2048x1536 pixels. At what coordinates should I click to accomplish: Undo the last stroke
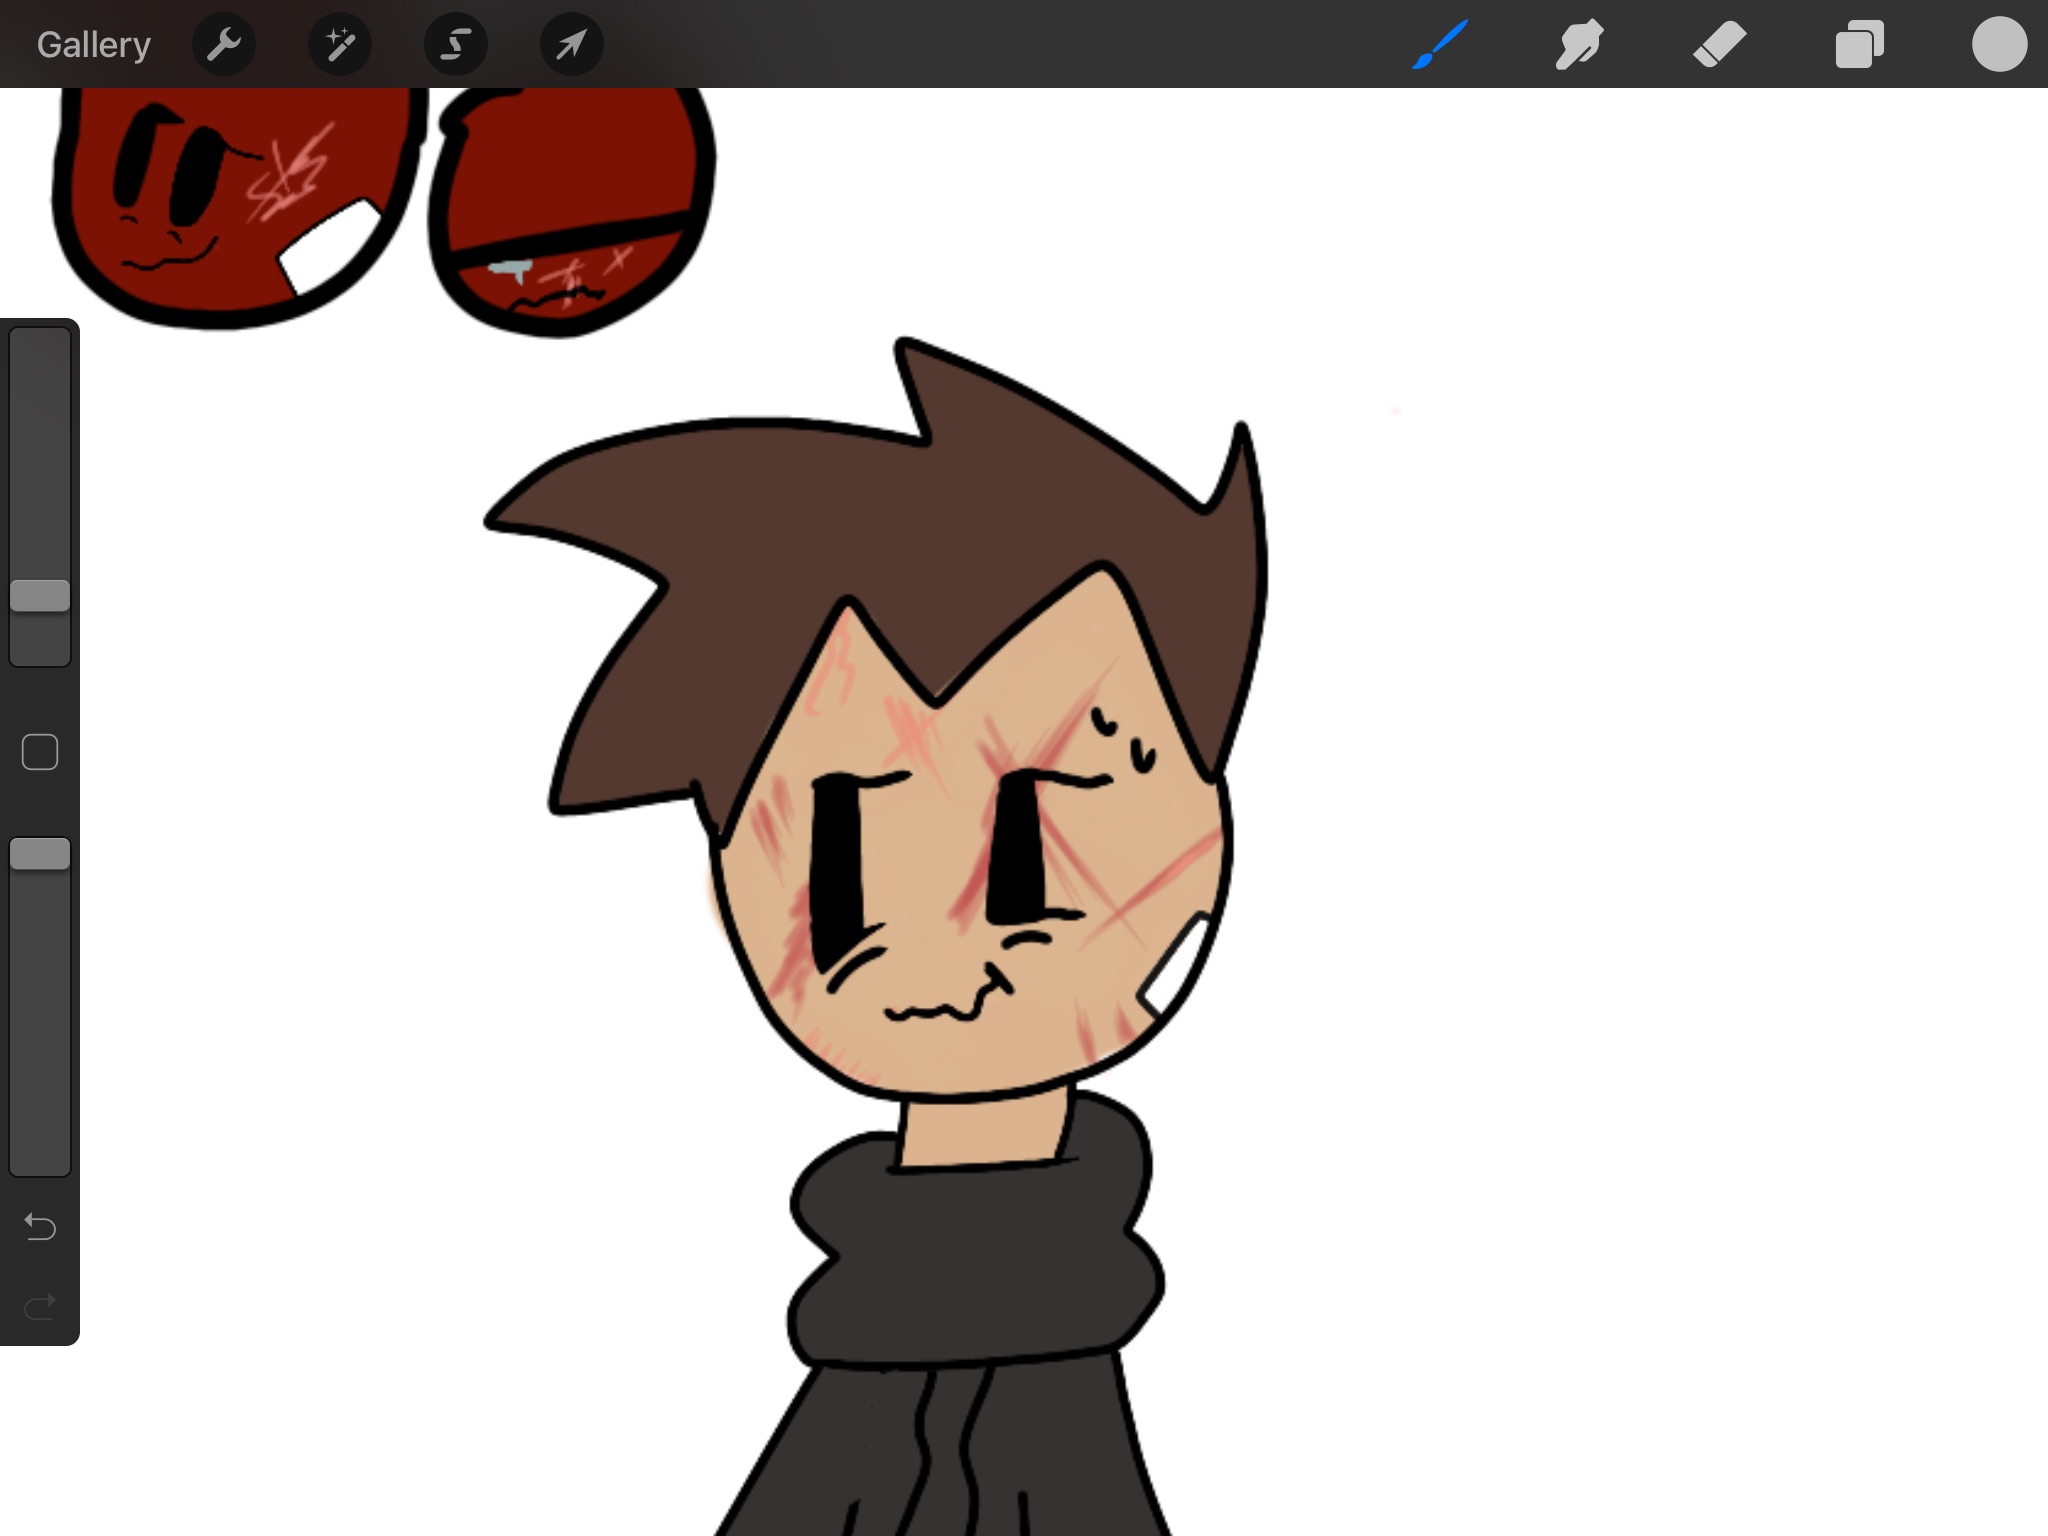tap(40, 1226)
